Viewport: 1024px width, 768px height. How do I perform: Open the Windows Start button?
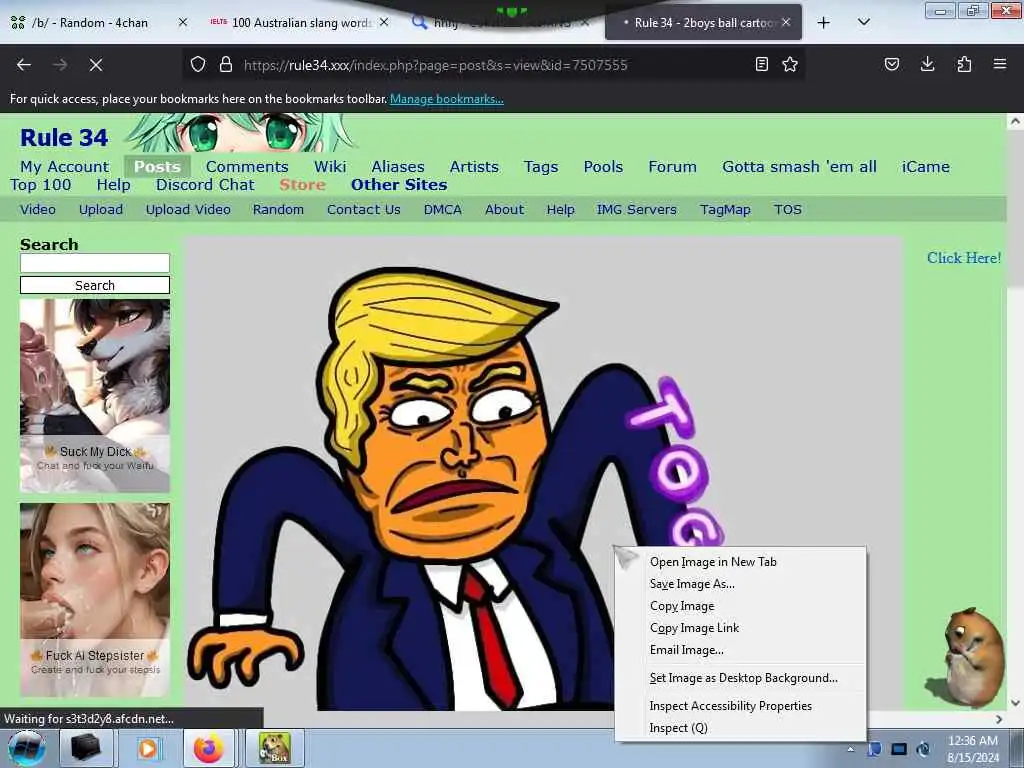coord(26,748)
